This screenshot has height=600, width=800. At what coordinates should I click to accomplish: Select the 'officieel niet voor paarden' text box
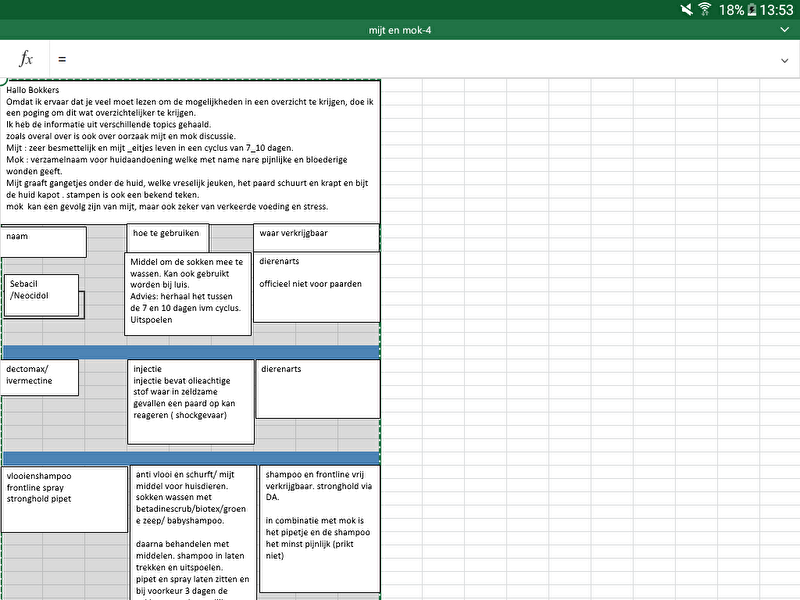click(x=316, y=287)
